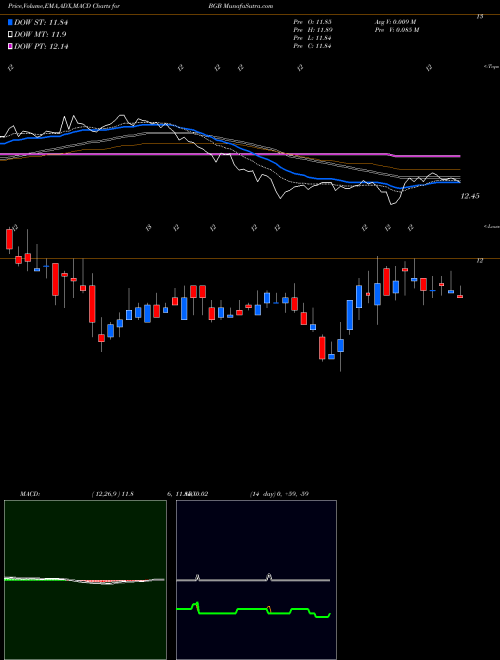
Task: Click the white DOW MT legend swatch
Action: 10,34
